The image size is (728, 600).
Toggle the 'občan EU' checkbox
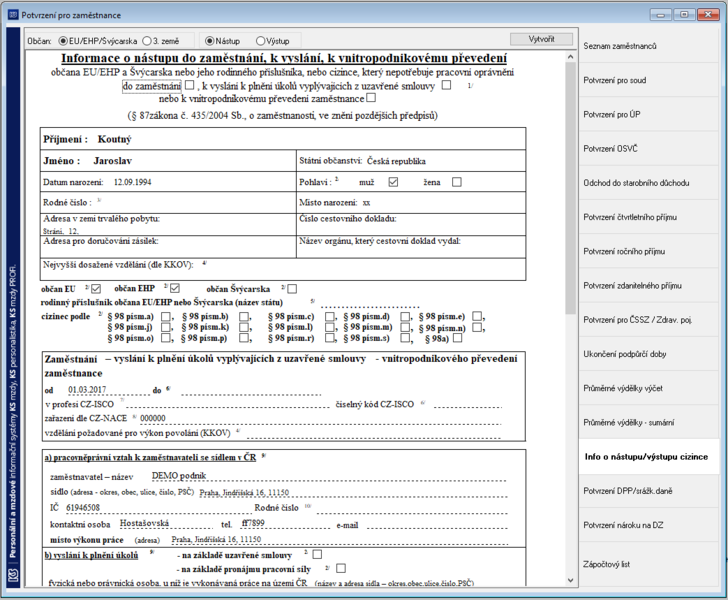pyautogui.click(x=96, y=288)
